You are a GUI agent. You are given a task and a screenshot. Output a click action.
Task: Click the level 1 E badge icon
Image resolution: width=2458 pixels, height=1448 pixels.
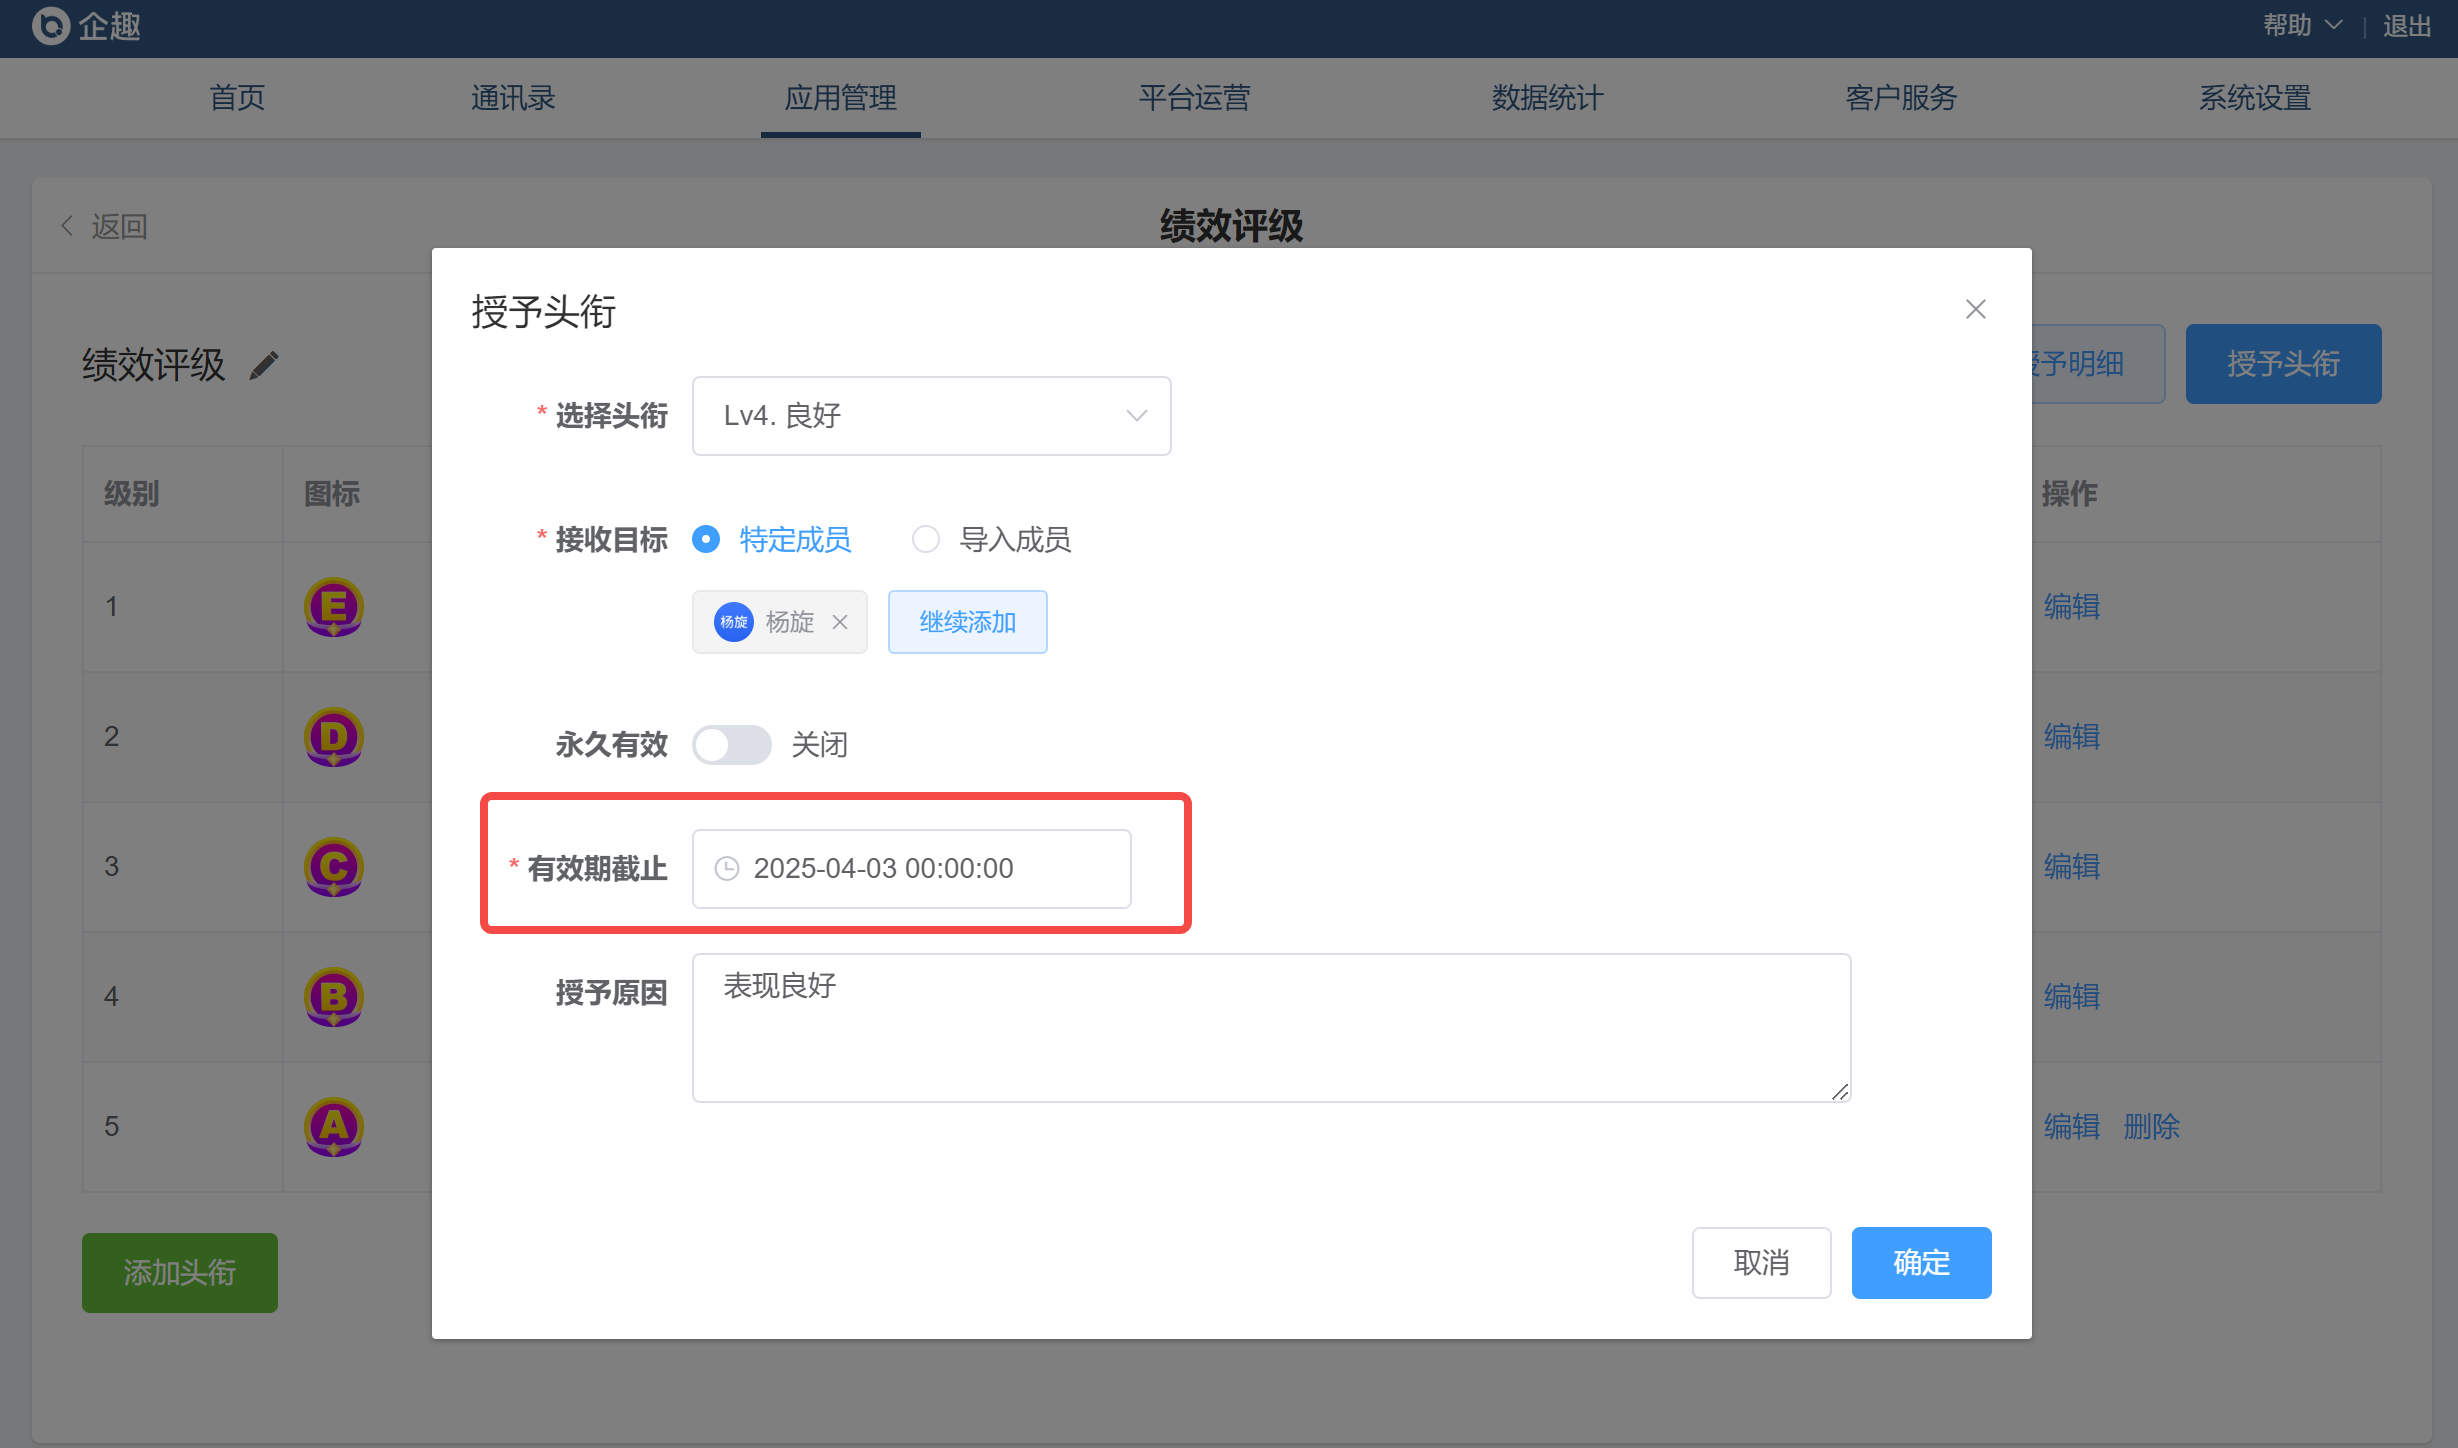pyautogui.click(x=333, y=607)
